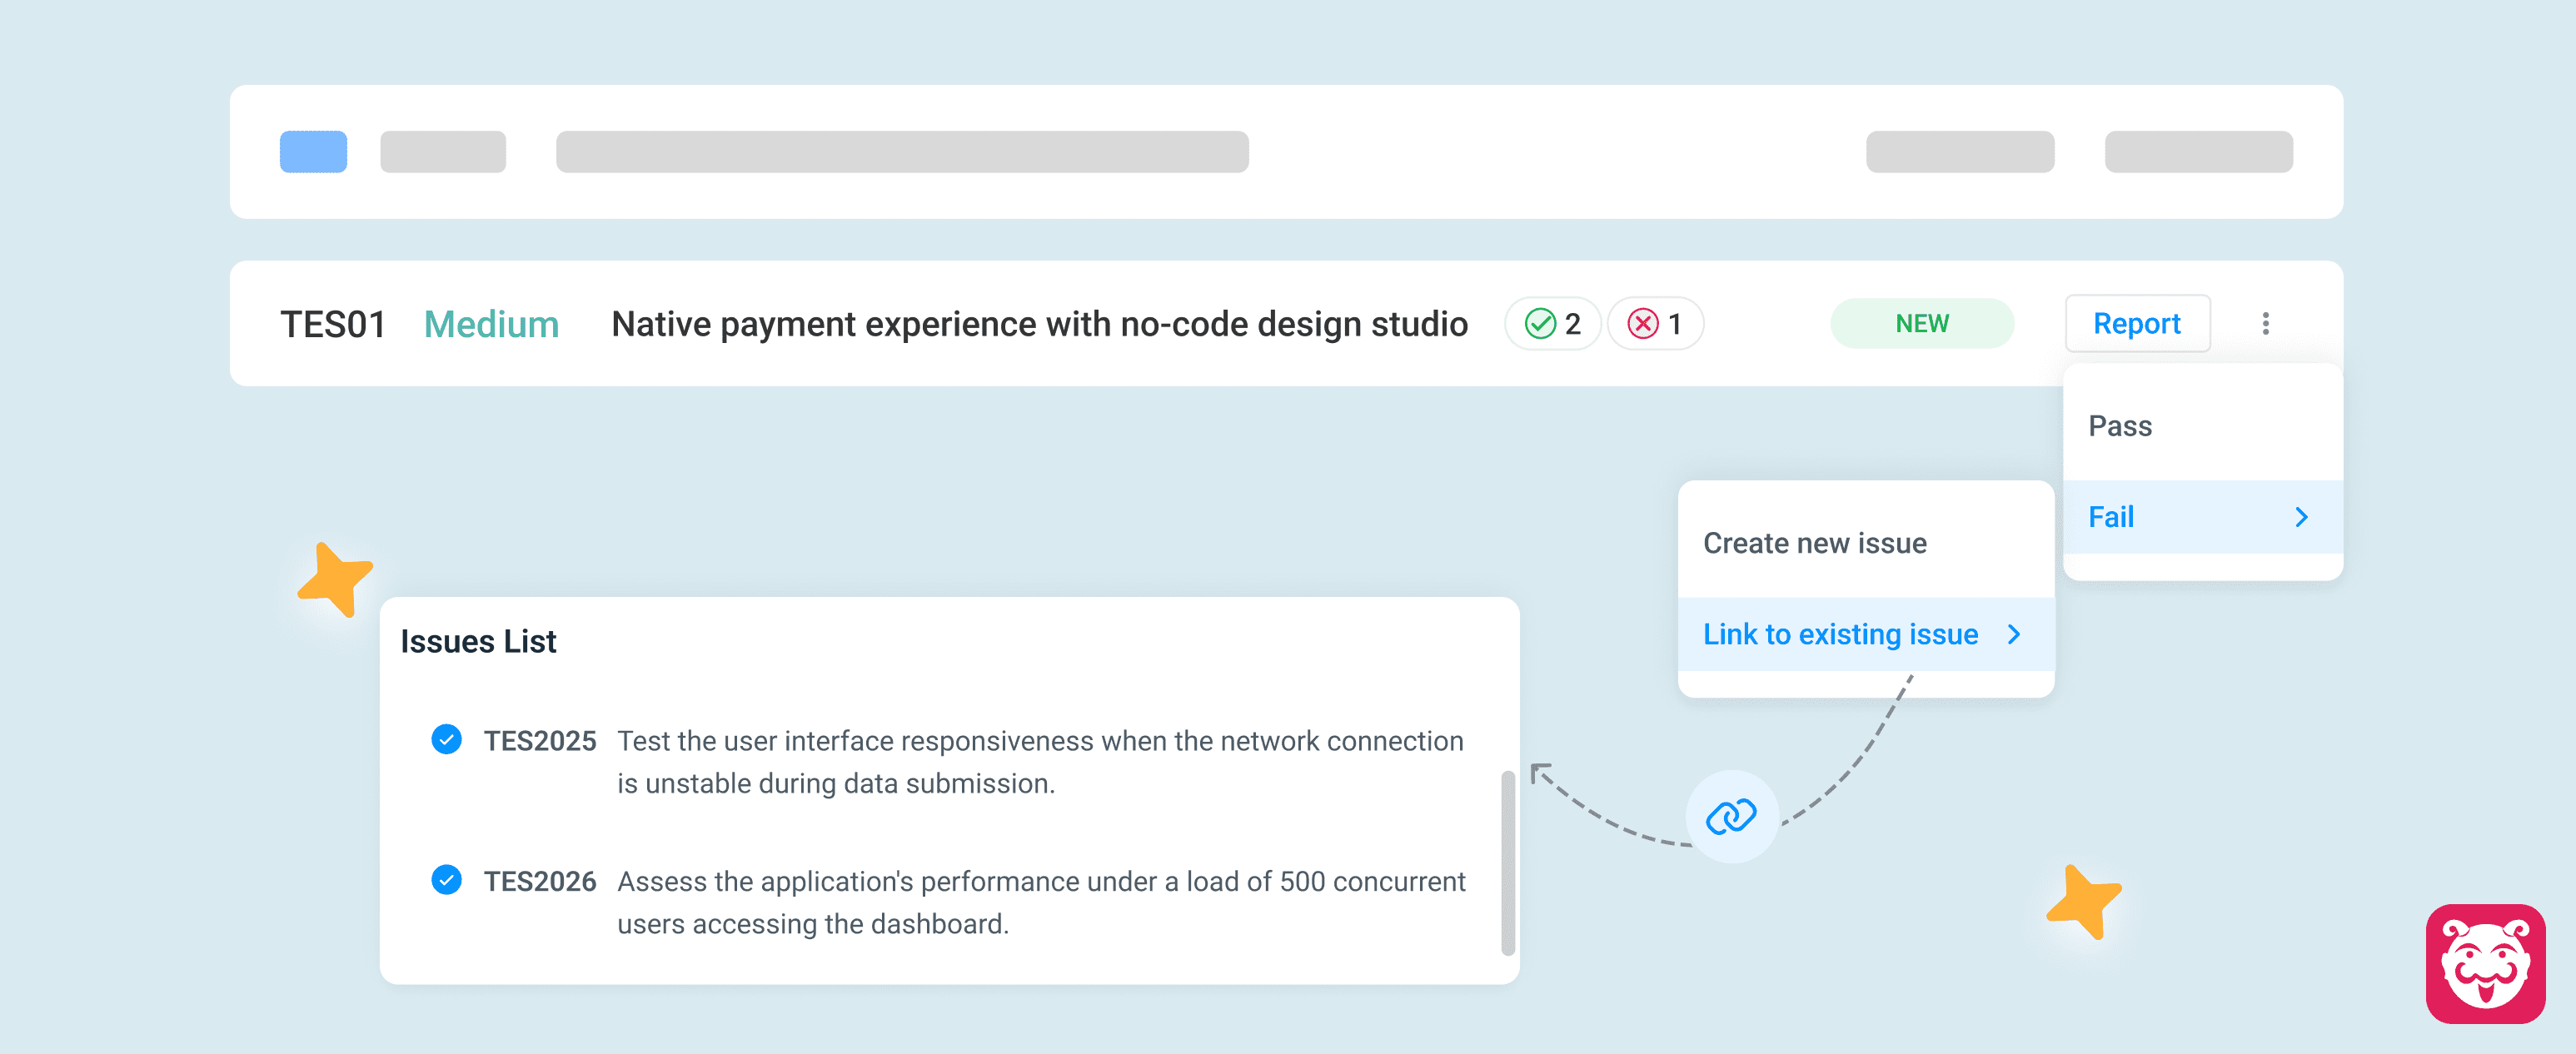Uncheck the TES2025 issue checkbox

tap(446, 739)
